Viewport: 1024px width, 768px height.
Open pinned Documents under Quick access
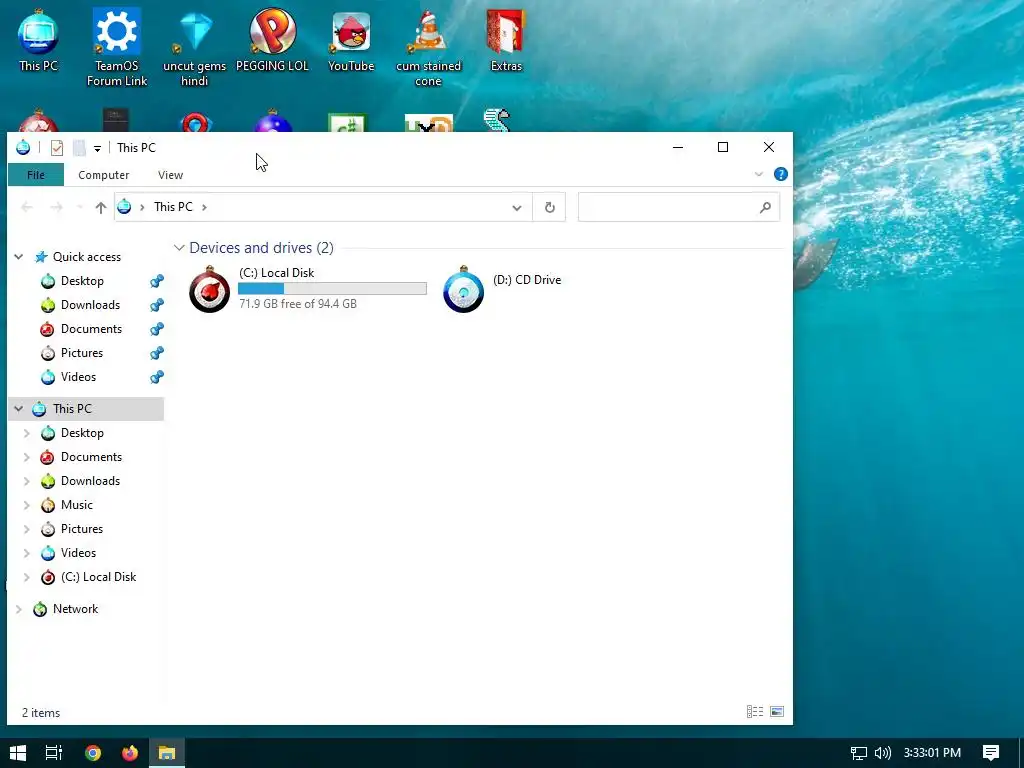point(91,329)
